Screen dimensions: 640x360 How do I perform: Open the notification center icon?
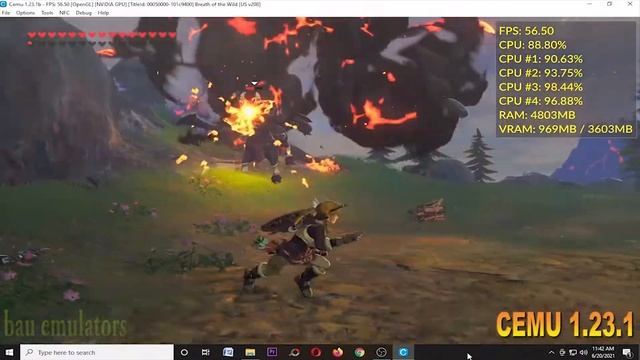pyautogui.click(x=627, y=352)
